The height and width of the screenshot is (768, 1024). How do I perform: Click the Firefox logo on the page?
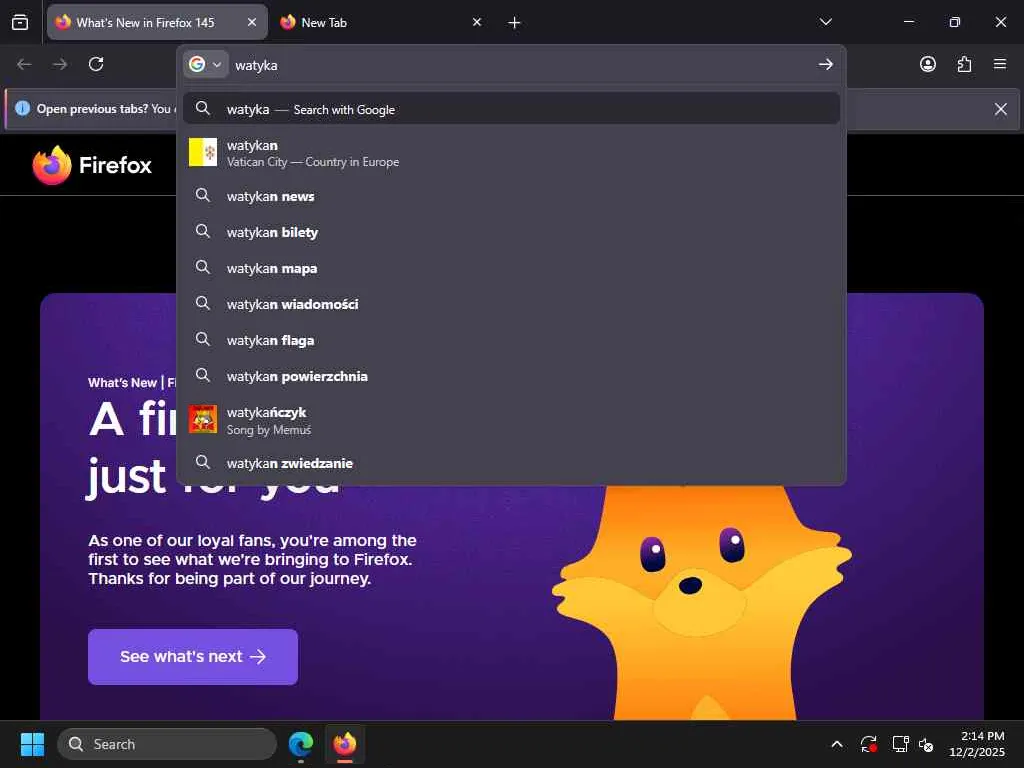92,165
